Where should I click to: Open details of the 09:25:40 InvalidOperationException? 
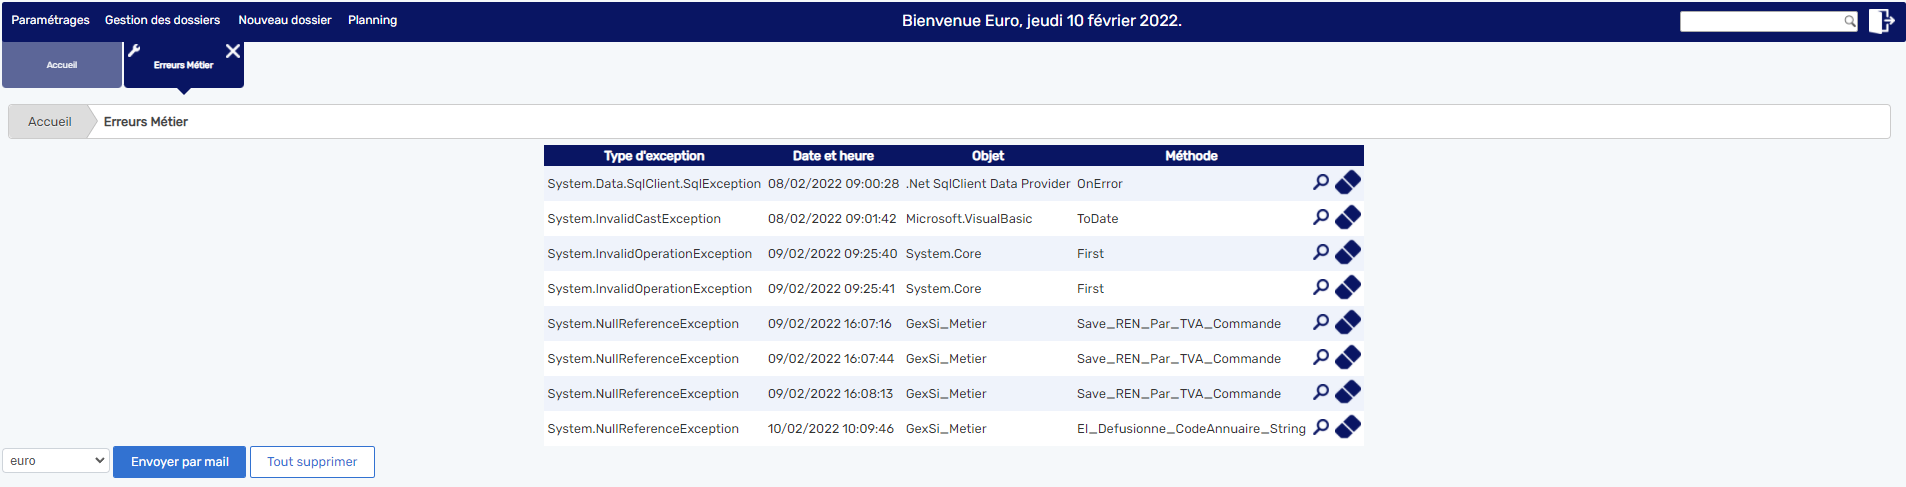click(x=1321, y=252)
